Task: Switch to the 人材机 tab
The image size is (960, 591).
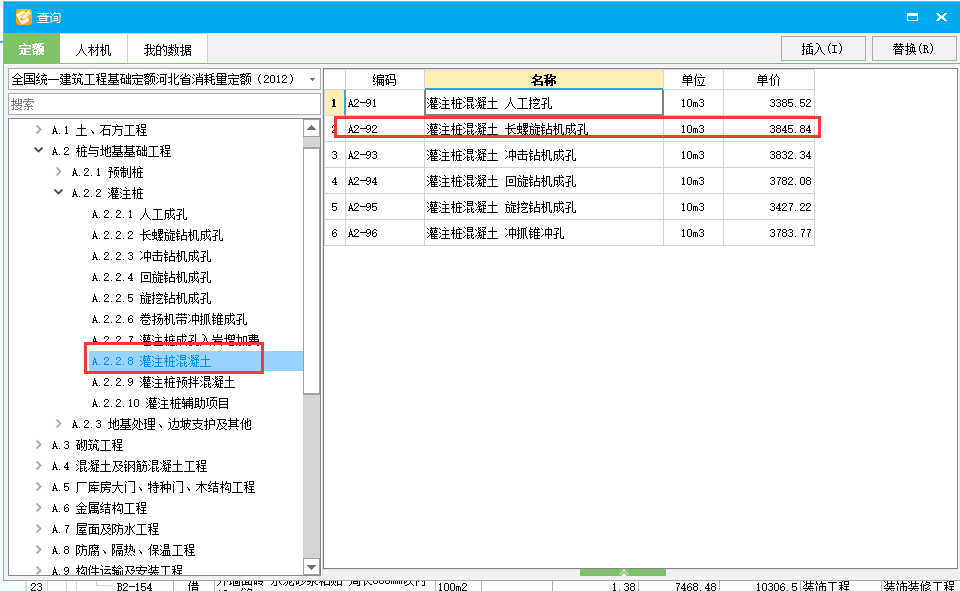Action: click(93, 50)
